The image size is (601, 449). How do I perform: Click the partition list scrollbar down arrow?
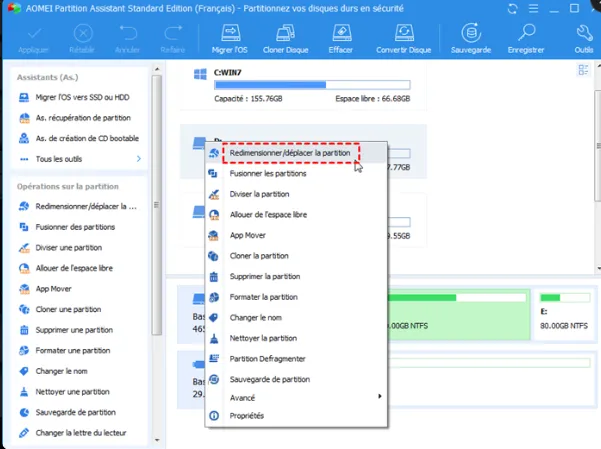coord(598,268)
